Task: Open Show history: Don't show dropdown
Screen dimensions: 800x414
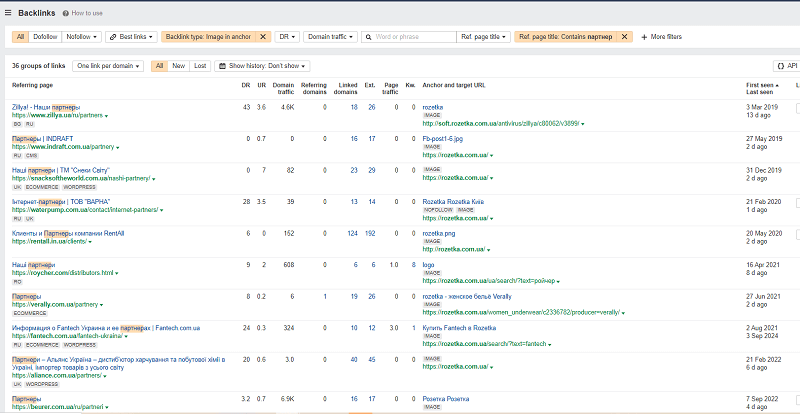Action: click(262, 66)
